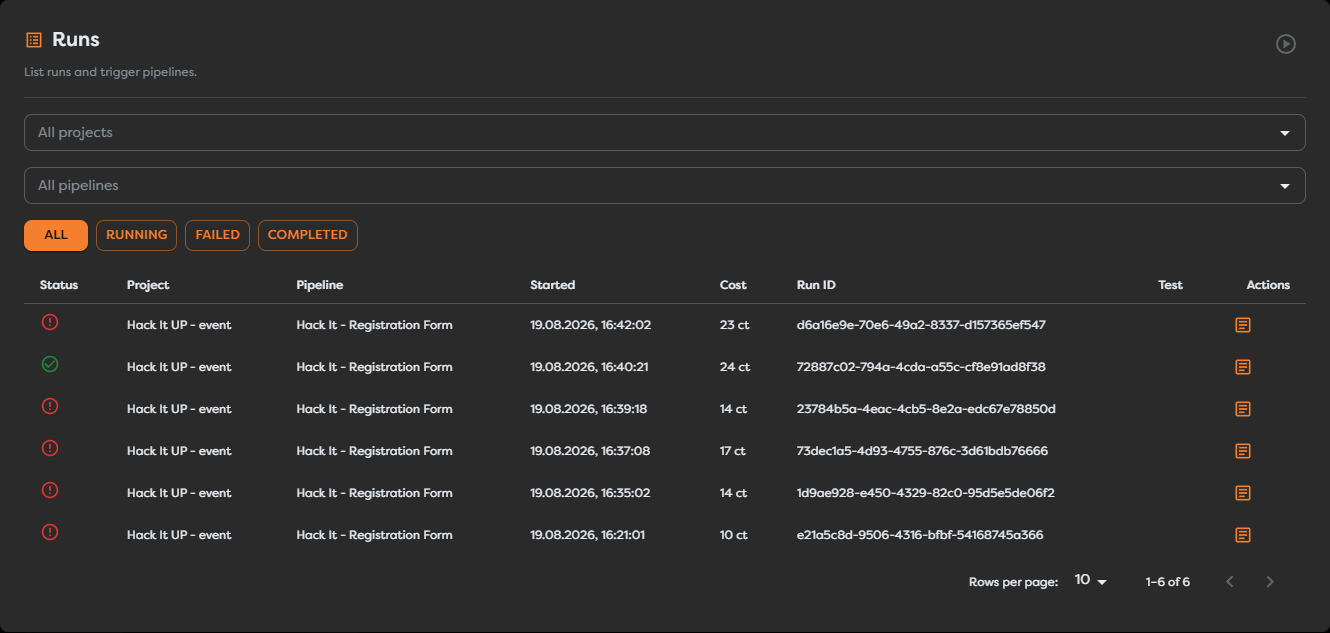Click failed status icon of 16:42:02 run
1330x633 pixels.
[x=50, y=322]
